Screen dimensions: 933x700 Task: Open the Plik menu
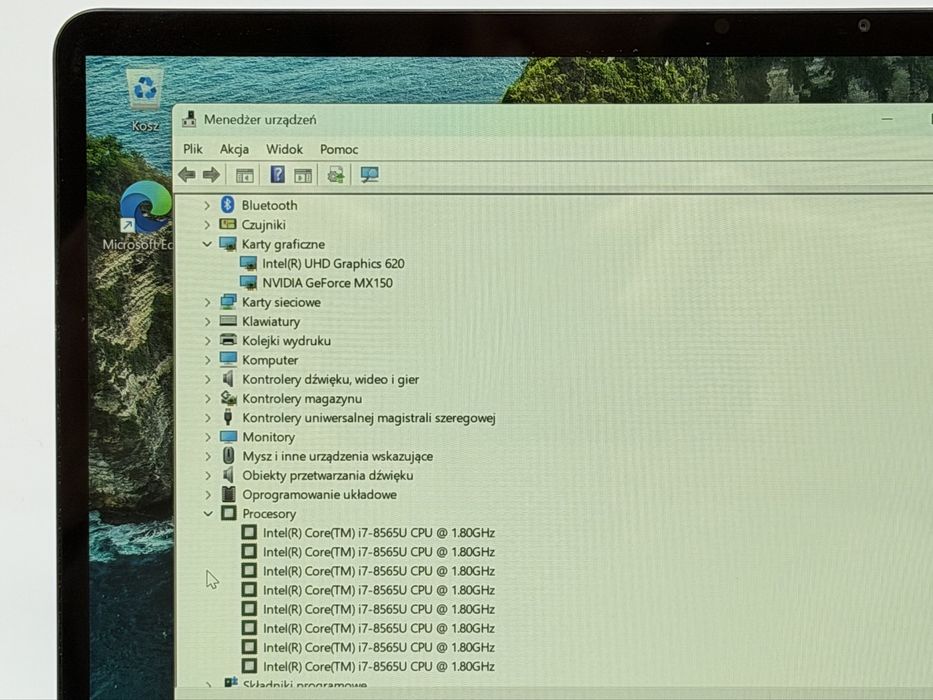click(193, 149)
